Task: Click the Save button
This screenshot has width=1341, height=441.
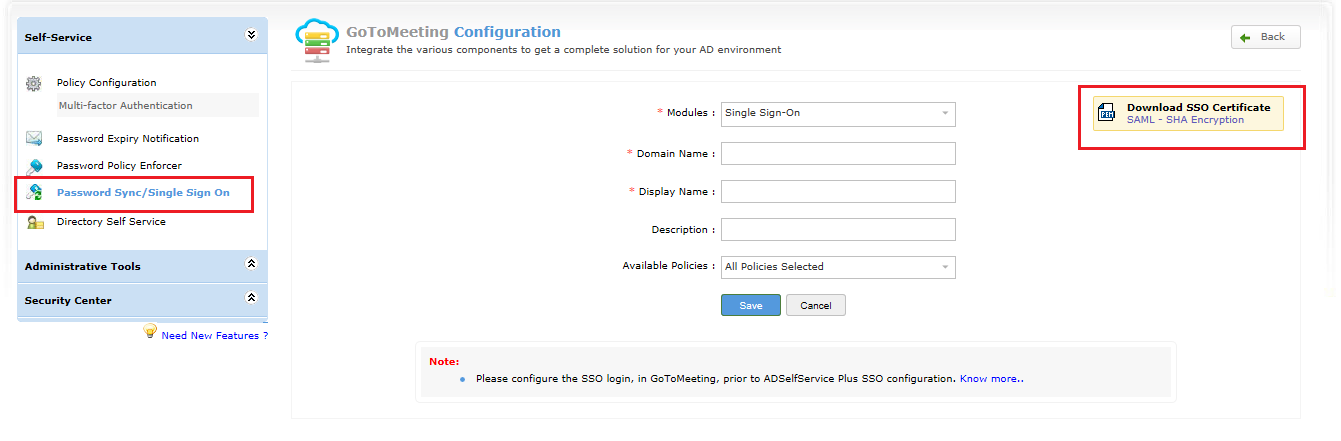Action: (750, 305)
